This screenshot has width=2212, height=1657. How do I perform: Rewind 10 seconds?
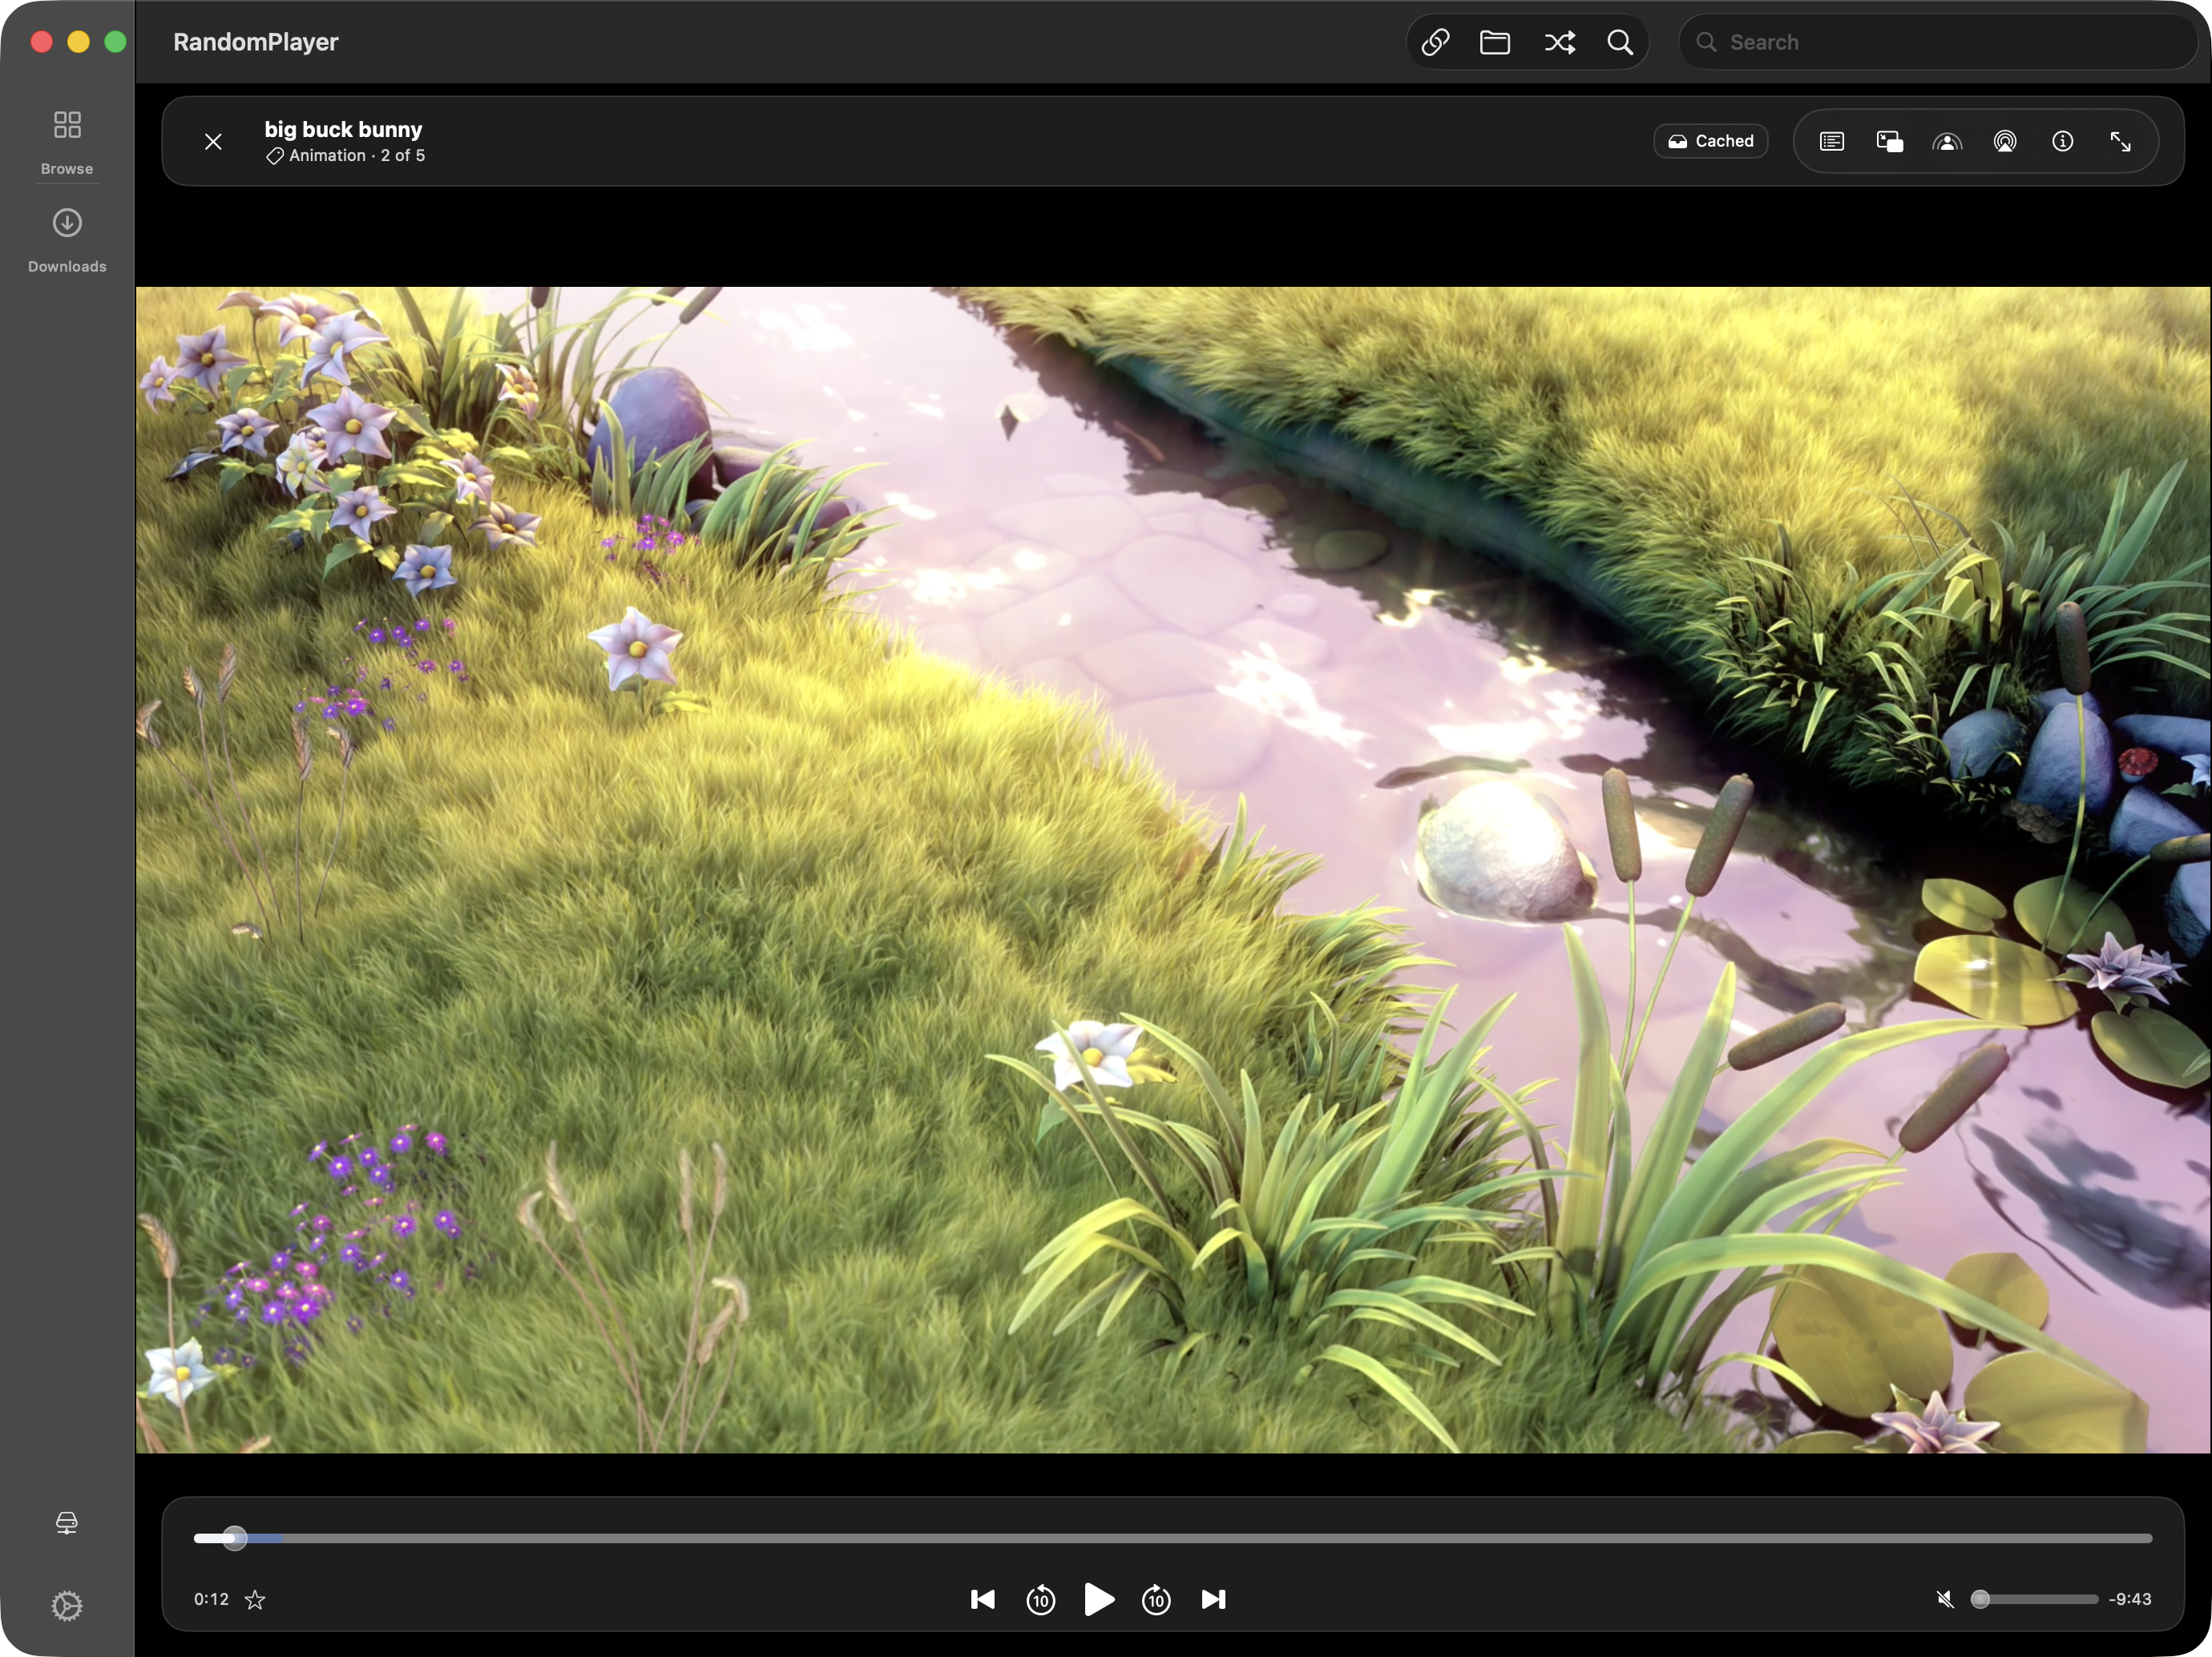click(x=1041, y=1600)
